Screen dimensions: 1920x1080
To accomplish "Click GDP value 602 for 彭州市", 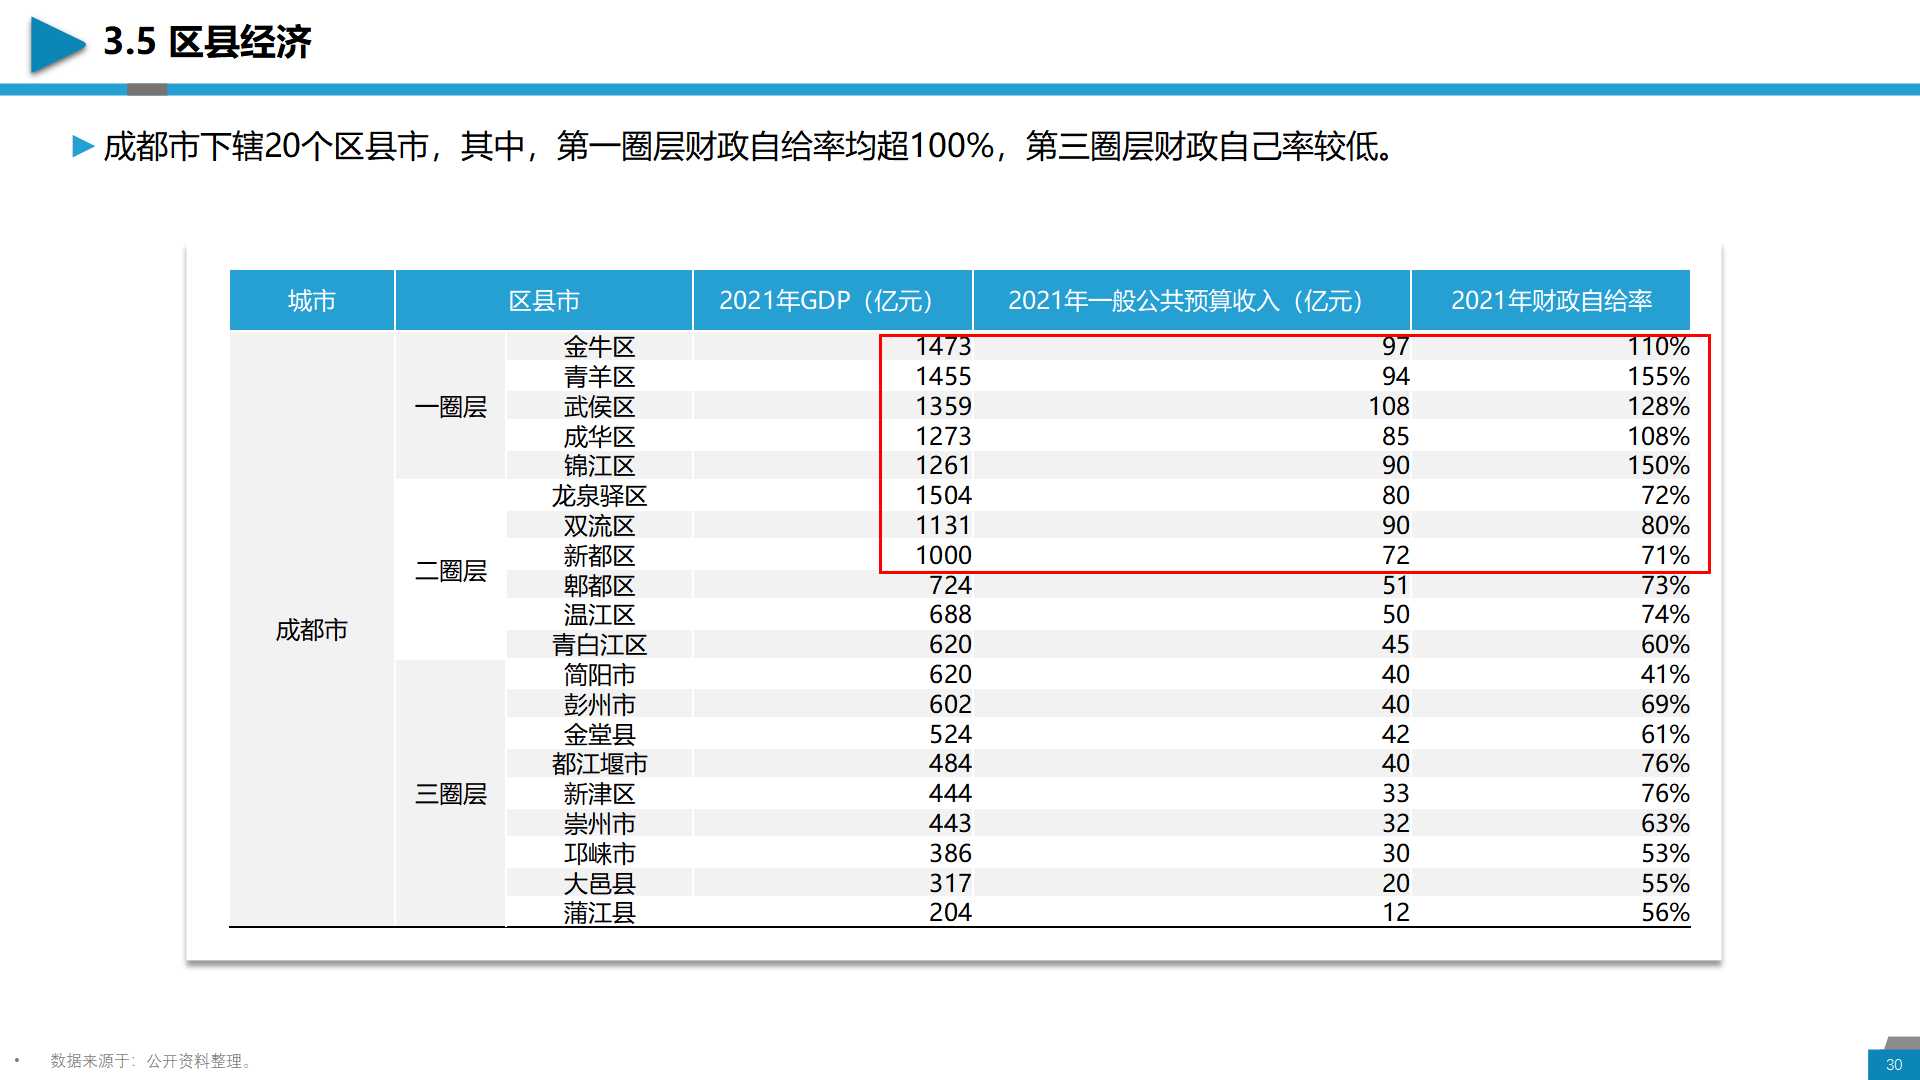I will [x=950, y=705].
